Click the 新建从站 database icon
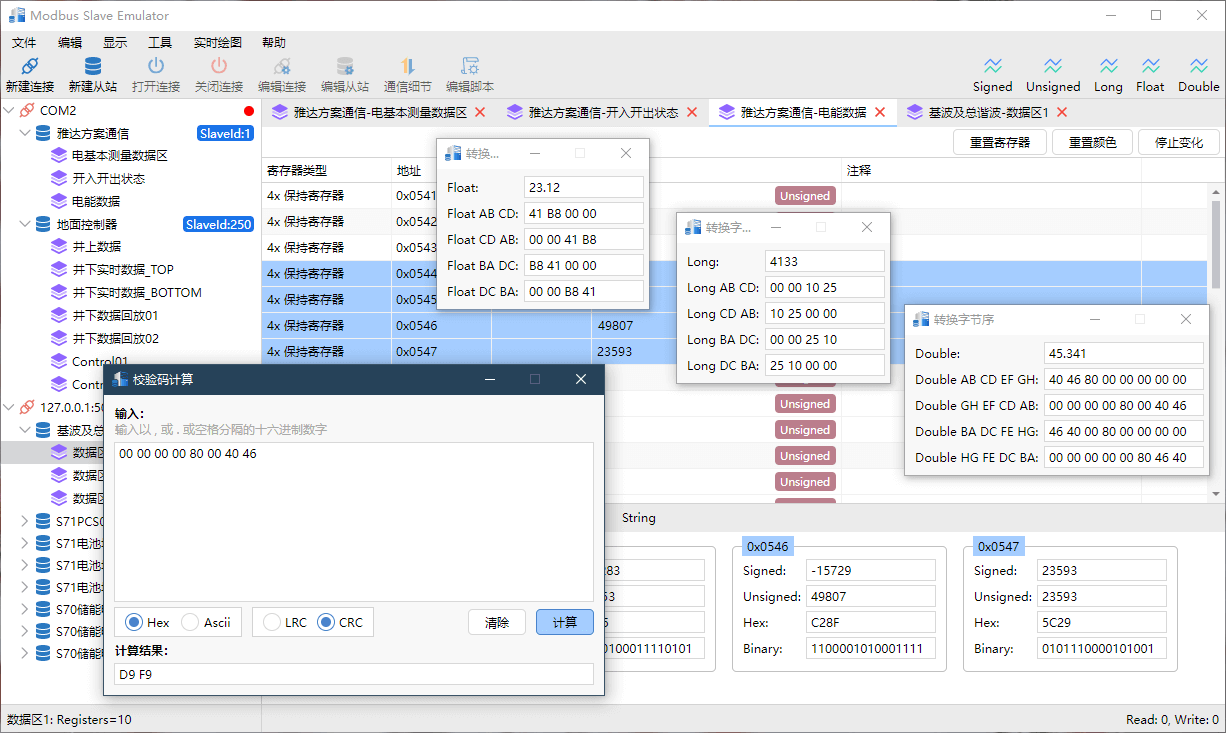The height and width of the screenshot is (733, 1226). tap(92, 67)
